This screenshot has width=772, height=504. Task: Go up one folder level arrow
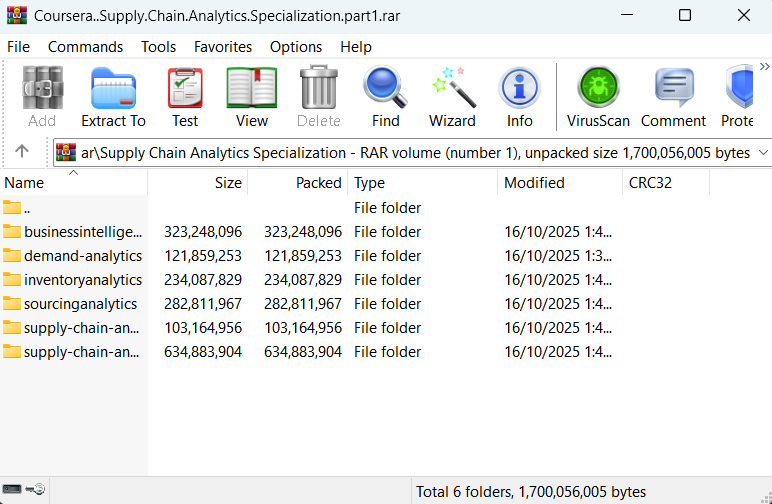tap(22, 152)
